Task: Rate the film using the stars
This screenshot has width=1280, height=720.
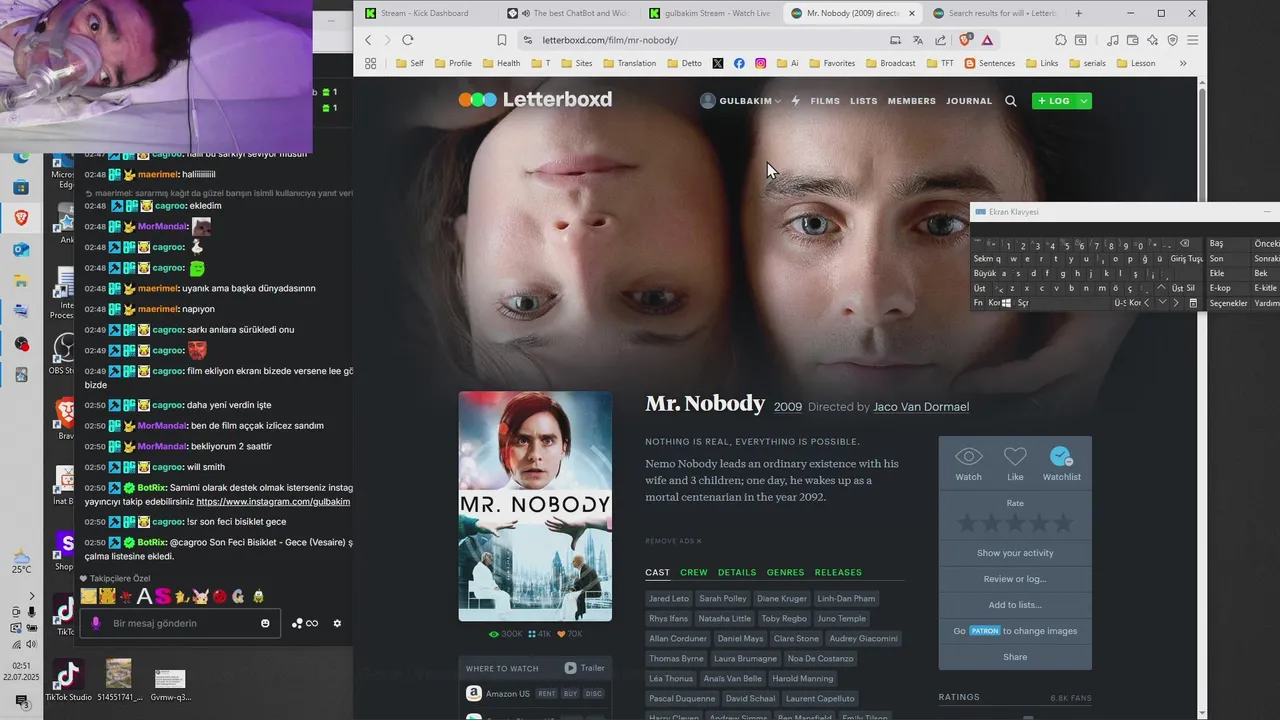Action: (x=1015, y=523)
